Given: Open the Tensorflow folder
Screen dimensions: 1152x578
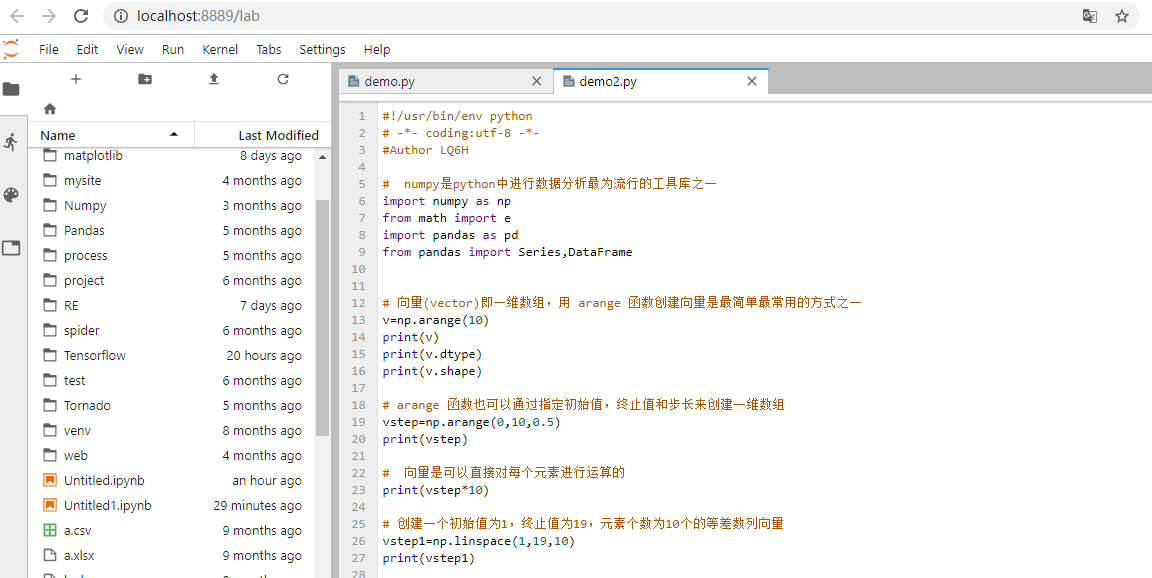Looking at the screenshot, I should click(95, 355).
